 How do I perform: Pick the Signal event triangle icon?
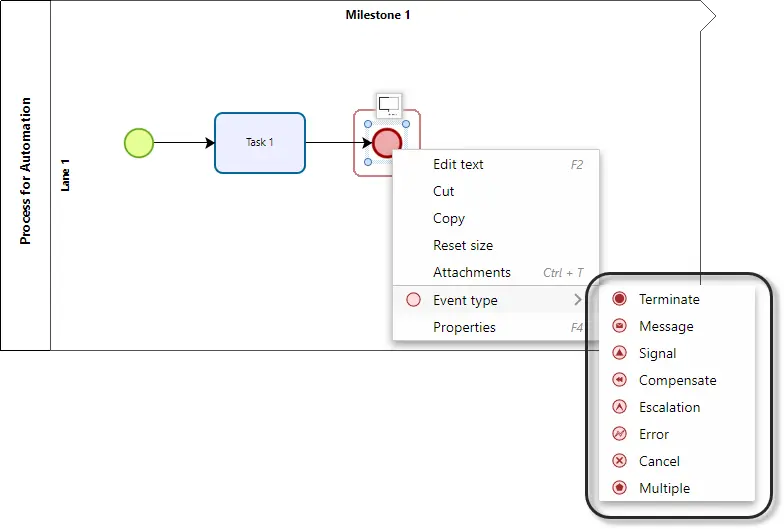pyautogui.click(x=619, y=353)
